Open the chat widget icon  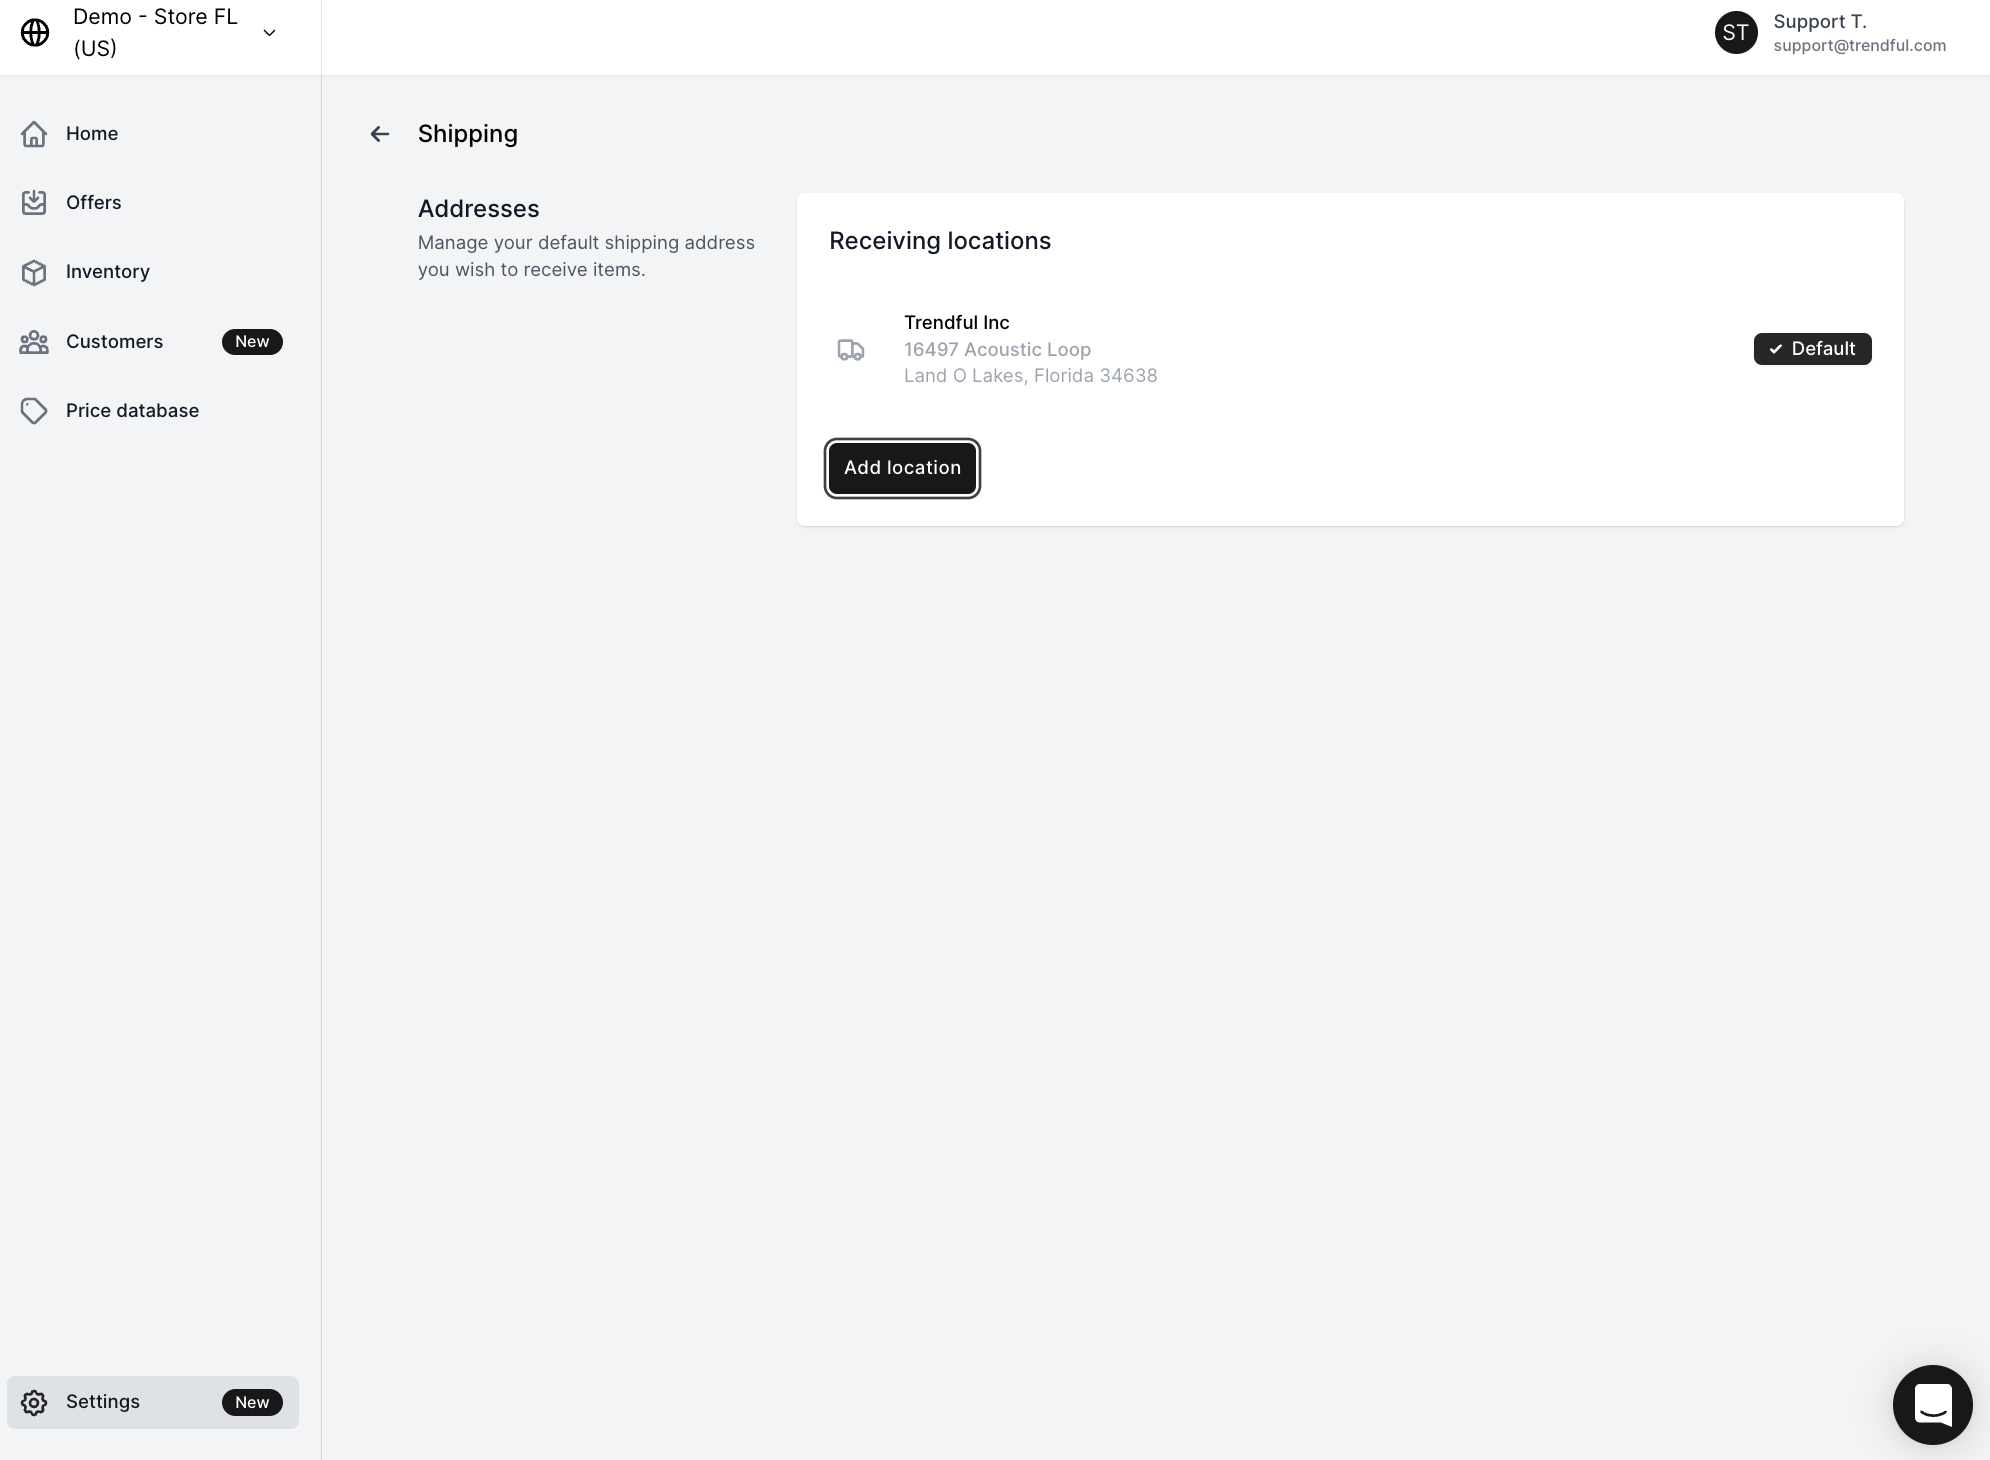(x=1932, y=1404)
